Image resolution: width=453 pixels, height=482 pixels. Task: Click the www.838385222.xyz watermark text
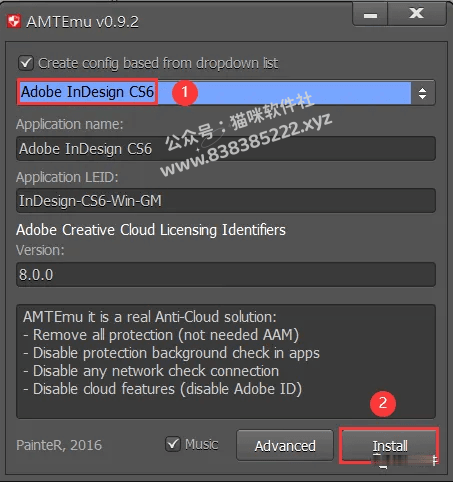pos(246,144)
